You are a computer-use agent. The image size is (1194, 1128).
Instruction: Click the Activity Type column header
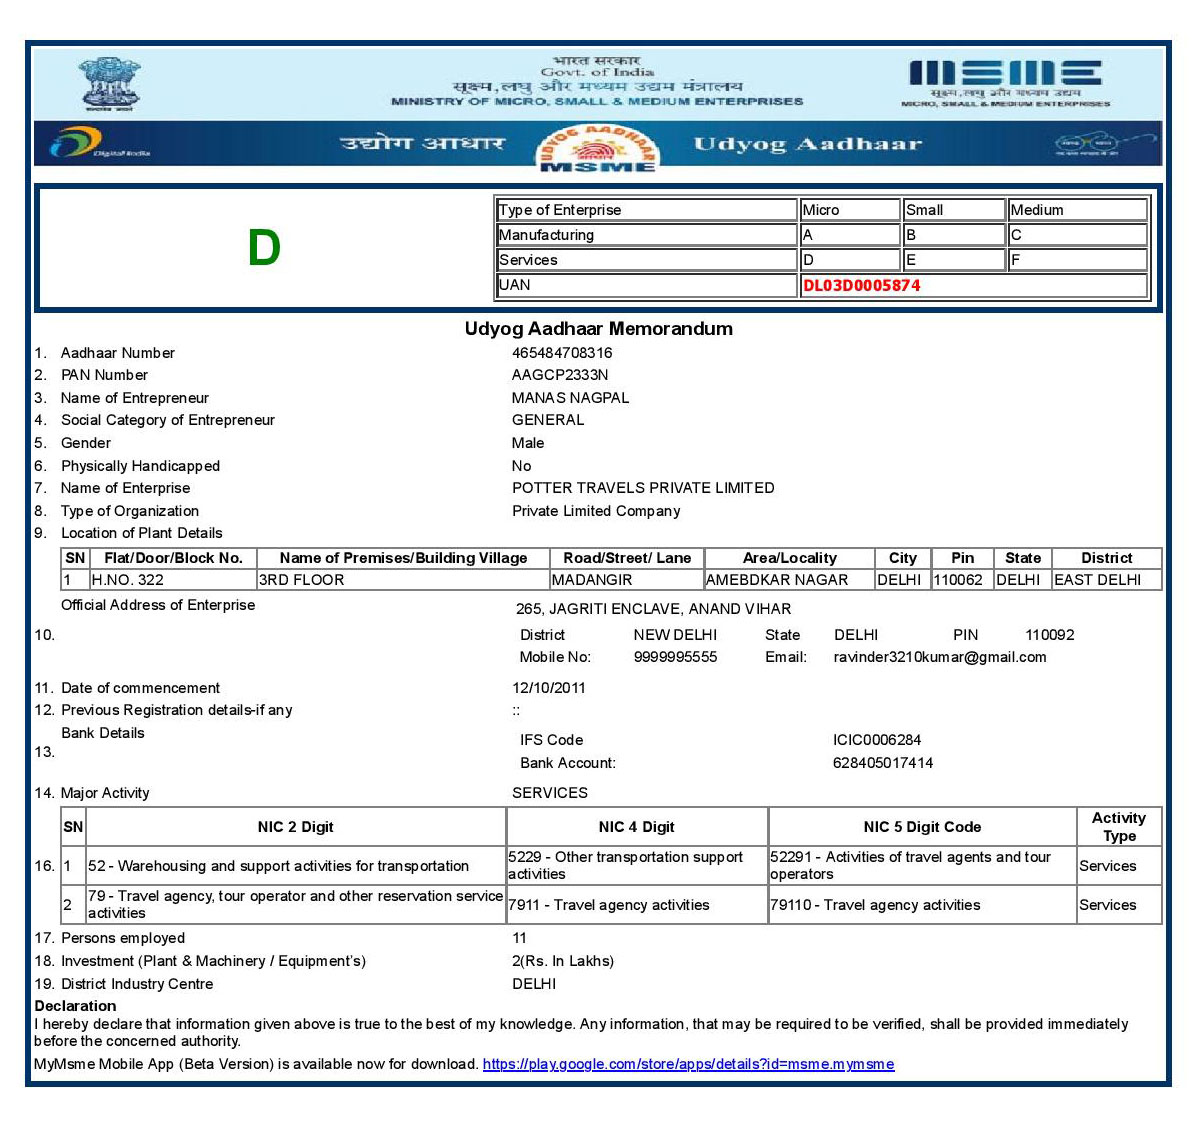tap(1119, 826)
